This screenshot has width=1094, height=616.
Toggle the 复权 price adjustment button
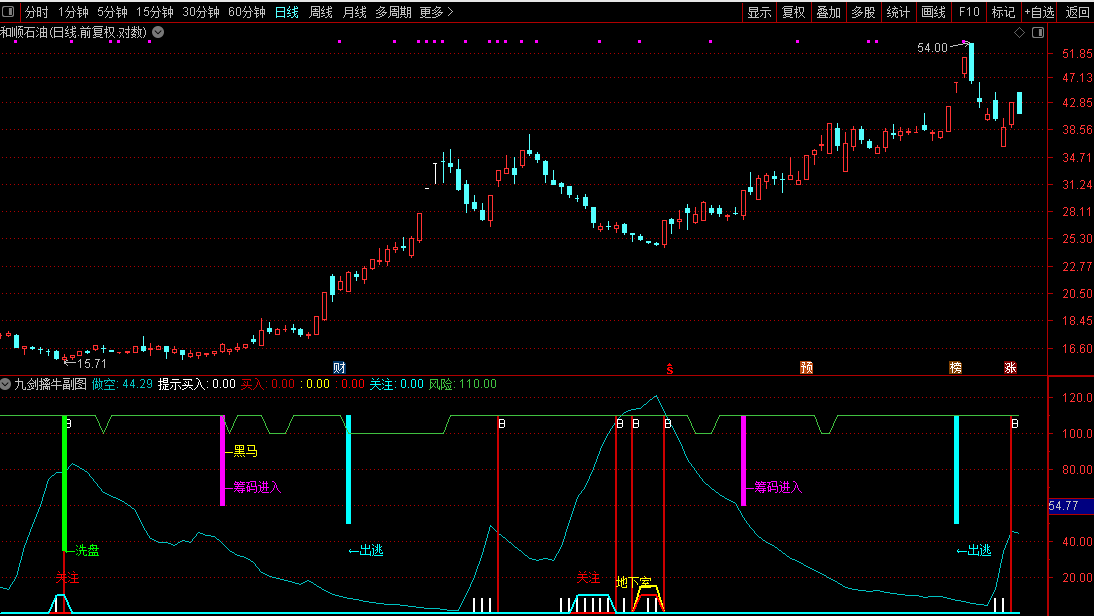(793, 12)
